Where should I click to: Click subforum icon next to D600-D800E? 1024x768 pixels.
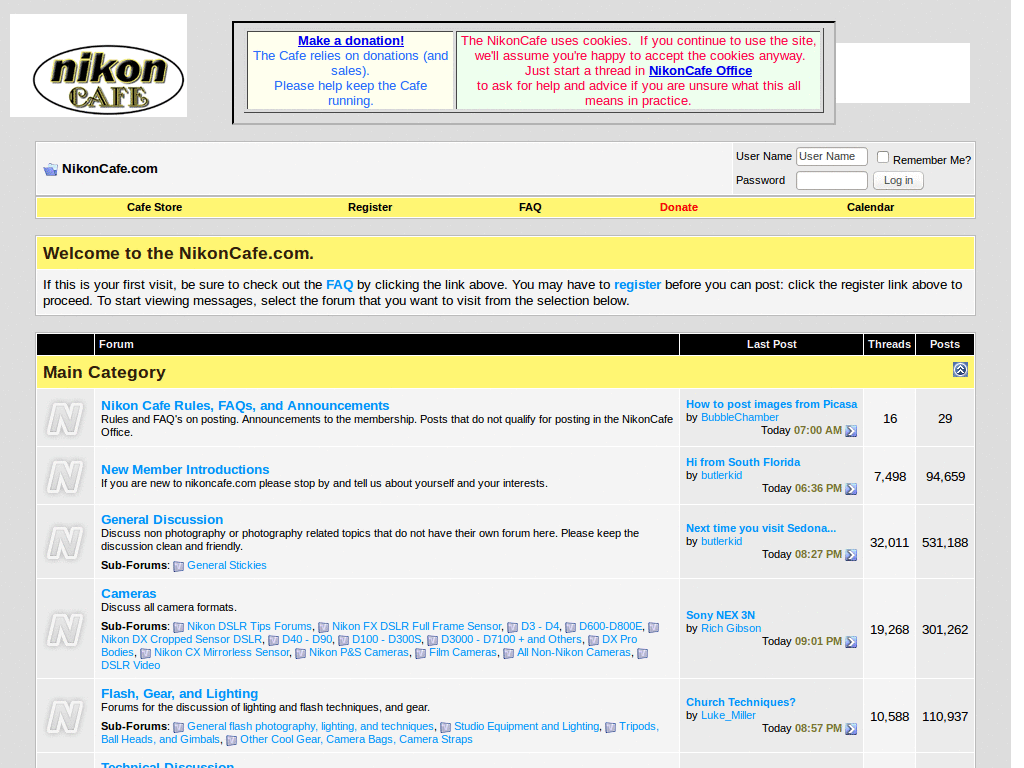click(570, 627)
